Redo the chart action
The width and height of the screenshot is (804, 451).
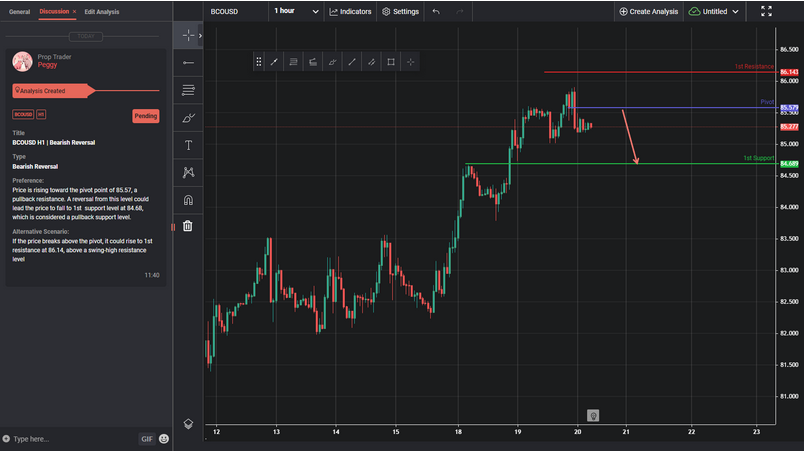(459, 11)
